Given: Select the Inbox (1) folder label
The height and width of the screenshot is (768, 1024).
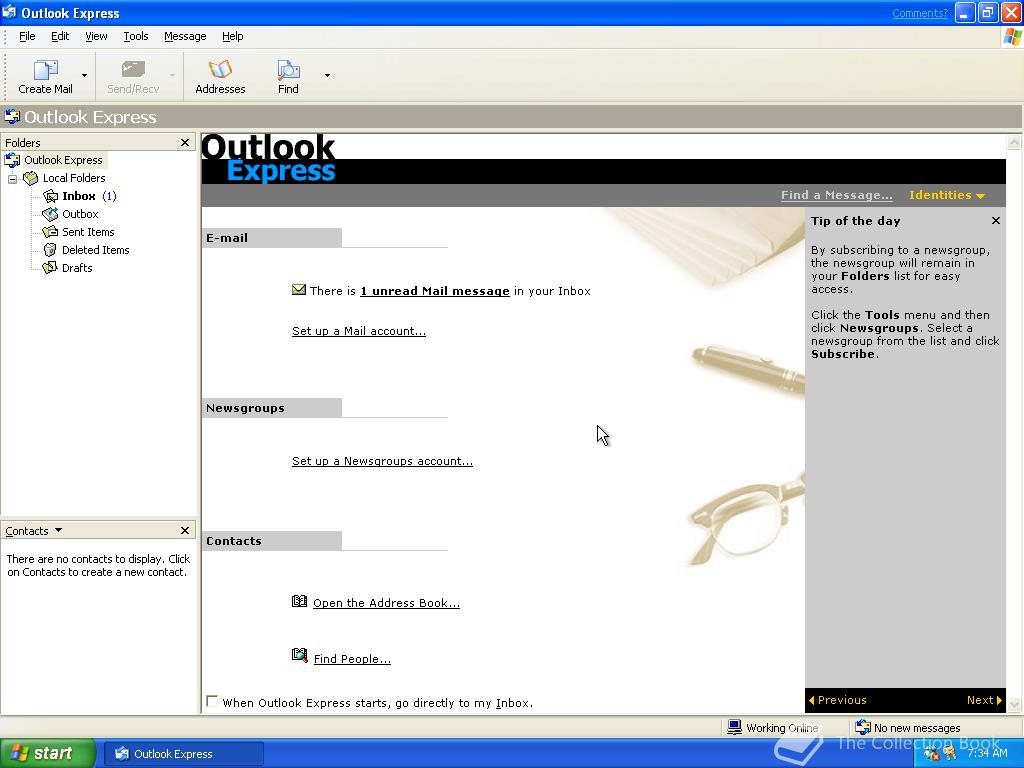Looking at the screenshot, I should (x=89, y=196).
